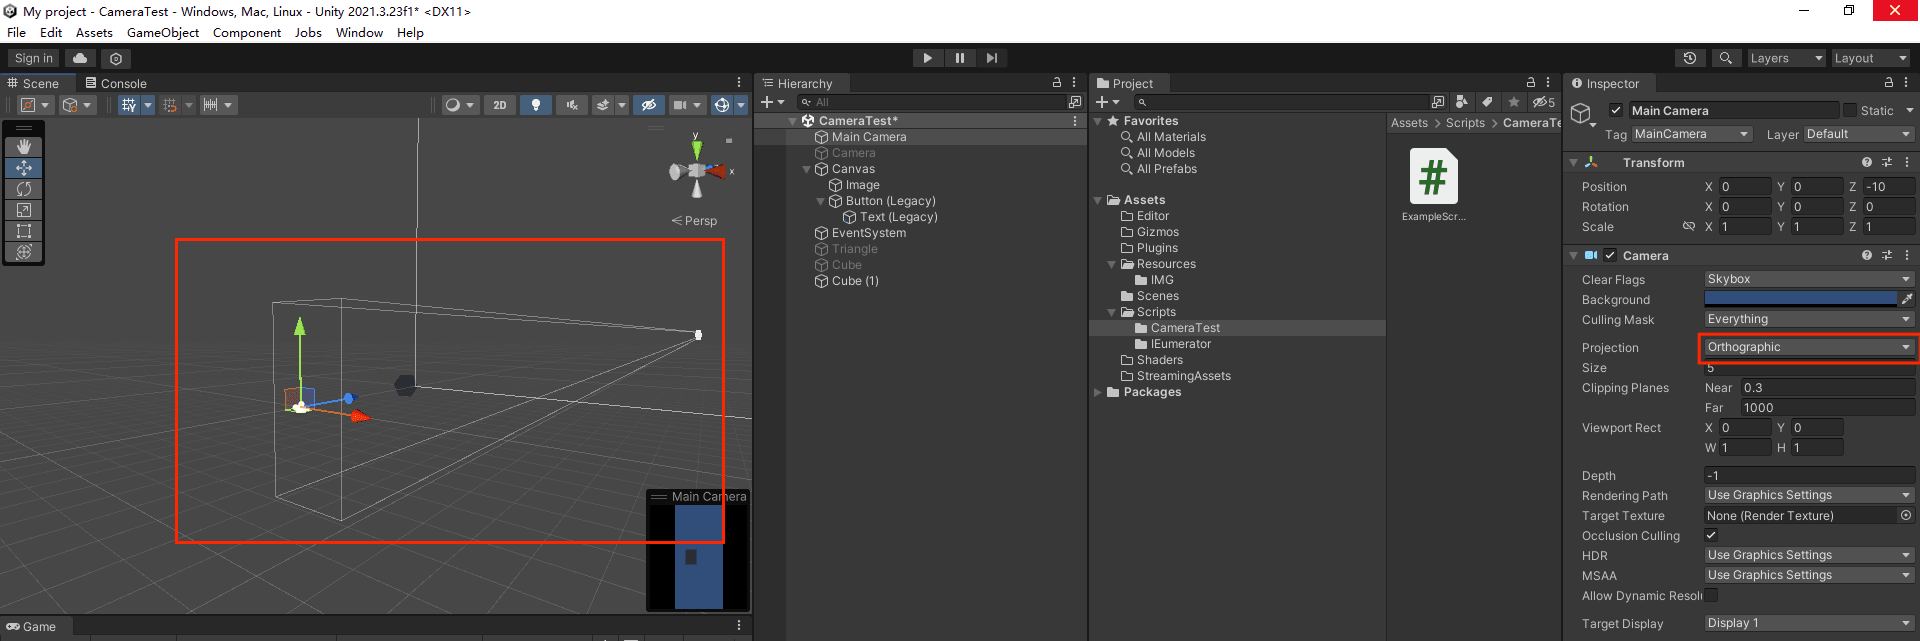This screenshot has height=641, width=1920.
Task: Select the Rotate tool in Scene
Action: (x=24, y=189)
